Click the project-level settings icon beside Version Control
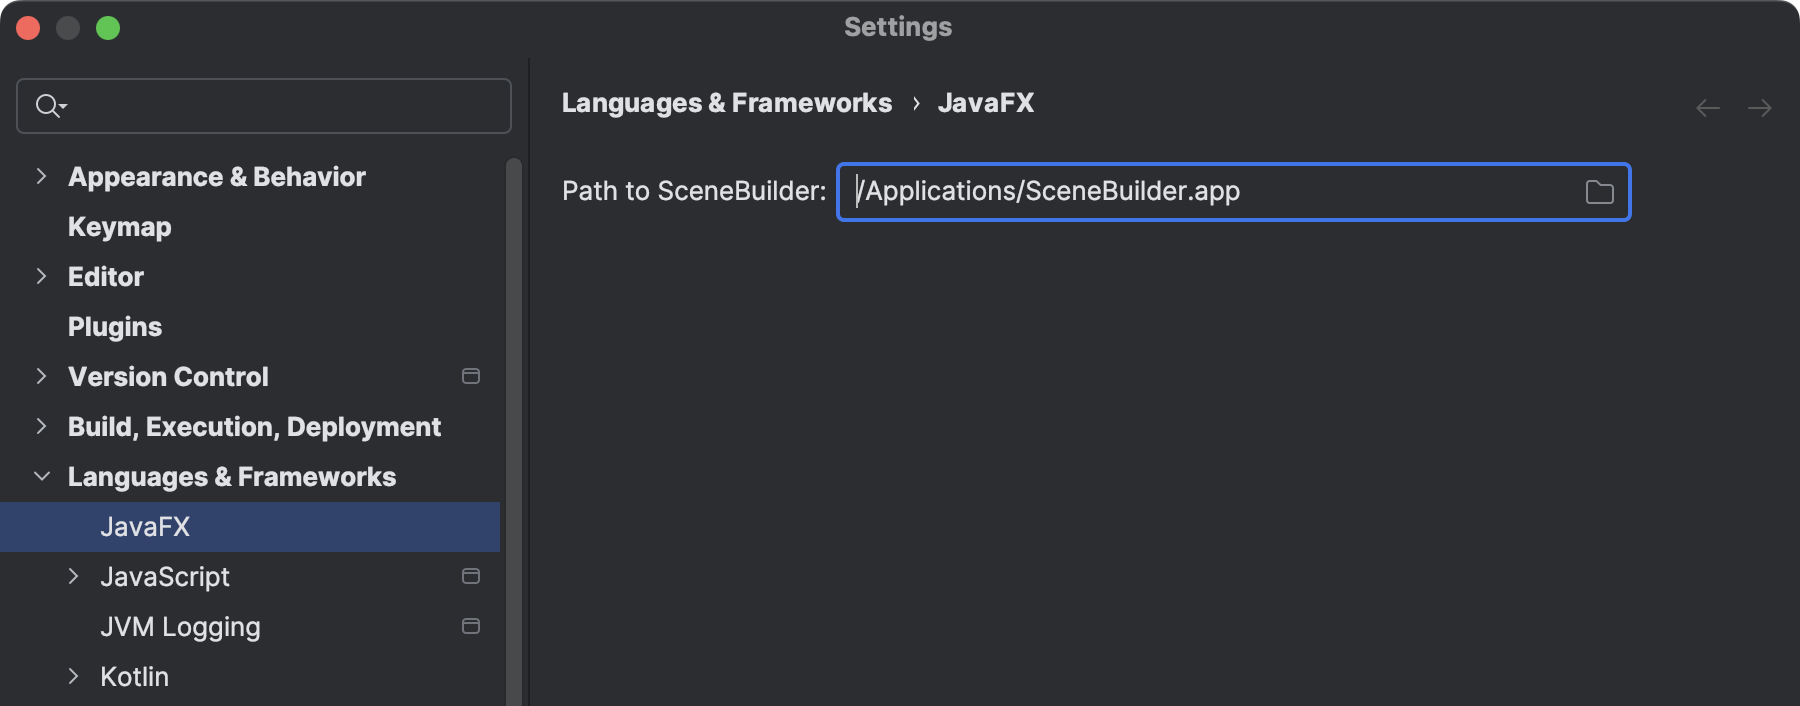The width and height of the screenshot is (1800, 706). [470, 376]
